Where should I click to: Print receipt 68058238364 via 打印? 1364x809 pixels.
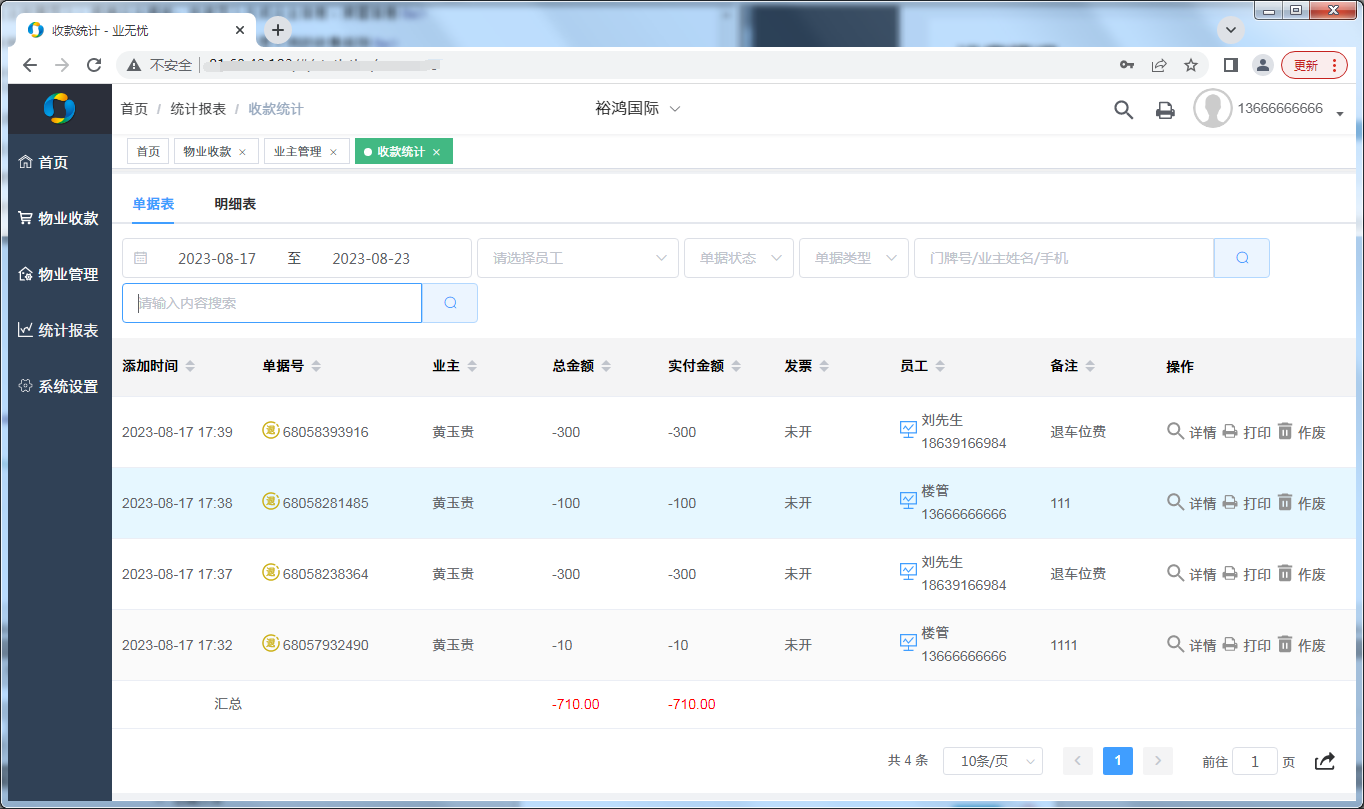click(1247, 574)
